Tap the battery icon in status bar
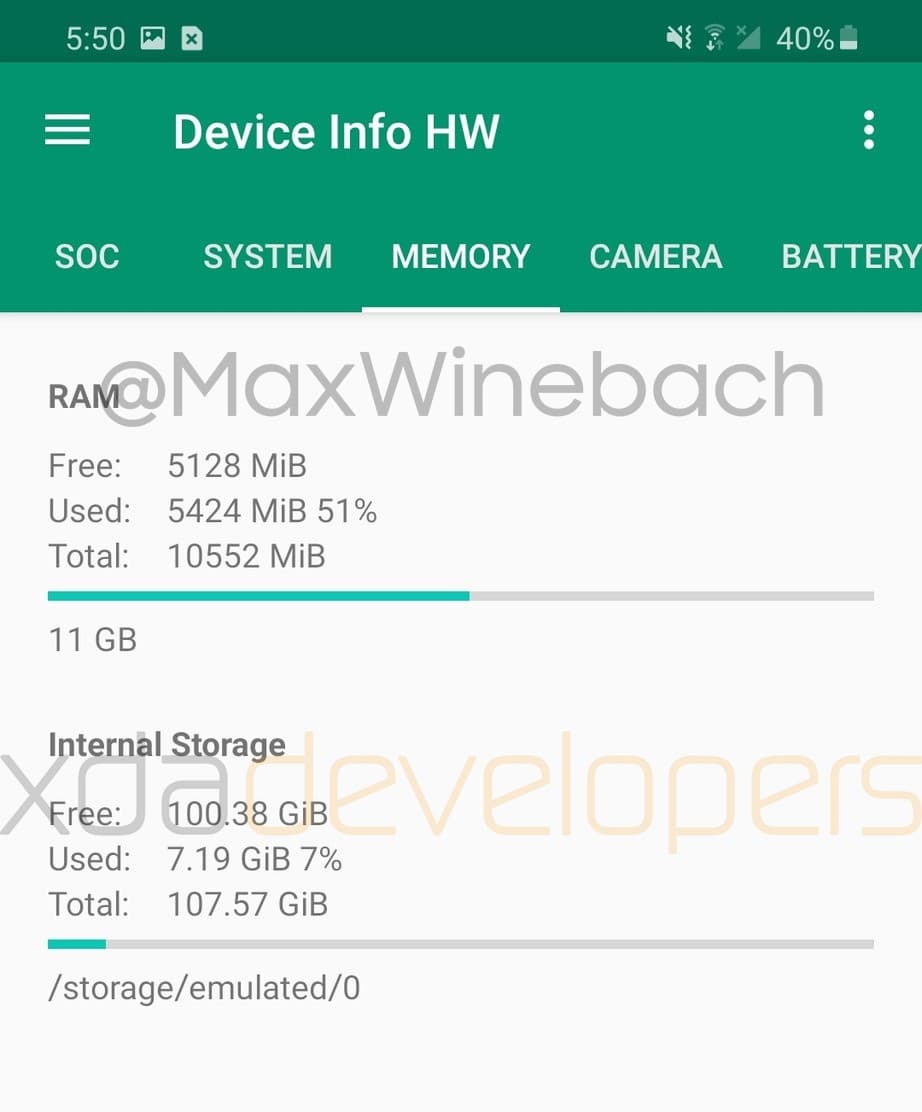 point(848,38)
